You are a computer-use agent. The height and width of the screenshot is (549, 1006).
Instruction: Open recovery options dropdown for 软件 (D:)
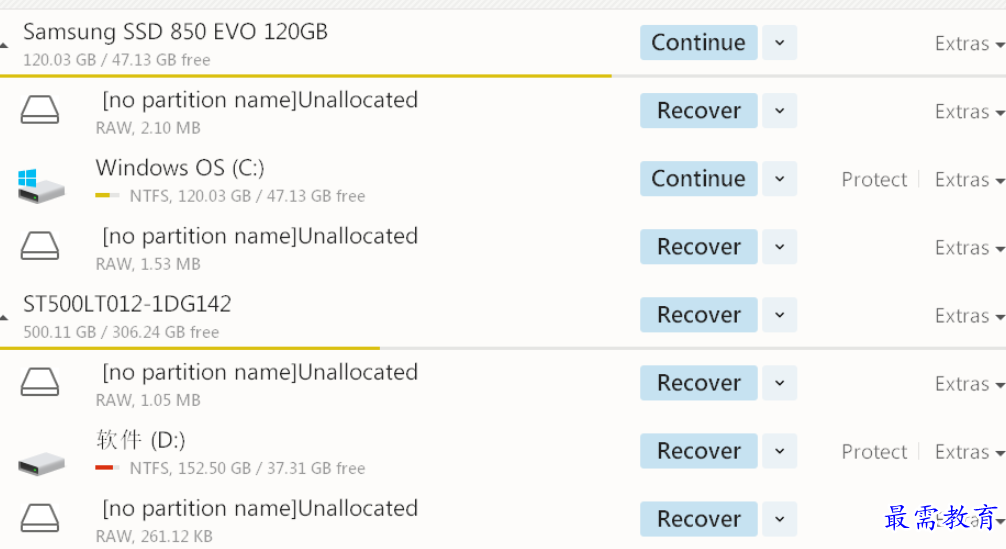(x=780, y=450)
